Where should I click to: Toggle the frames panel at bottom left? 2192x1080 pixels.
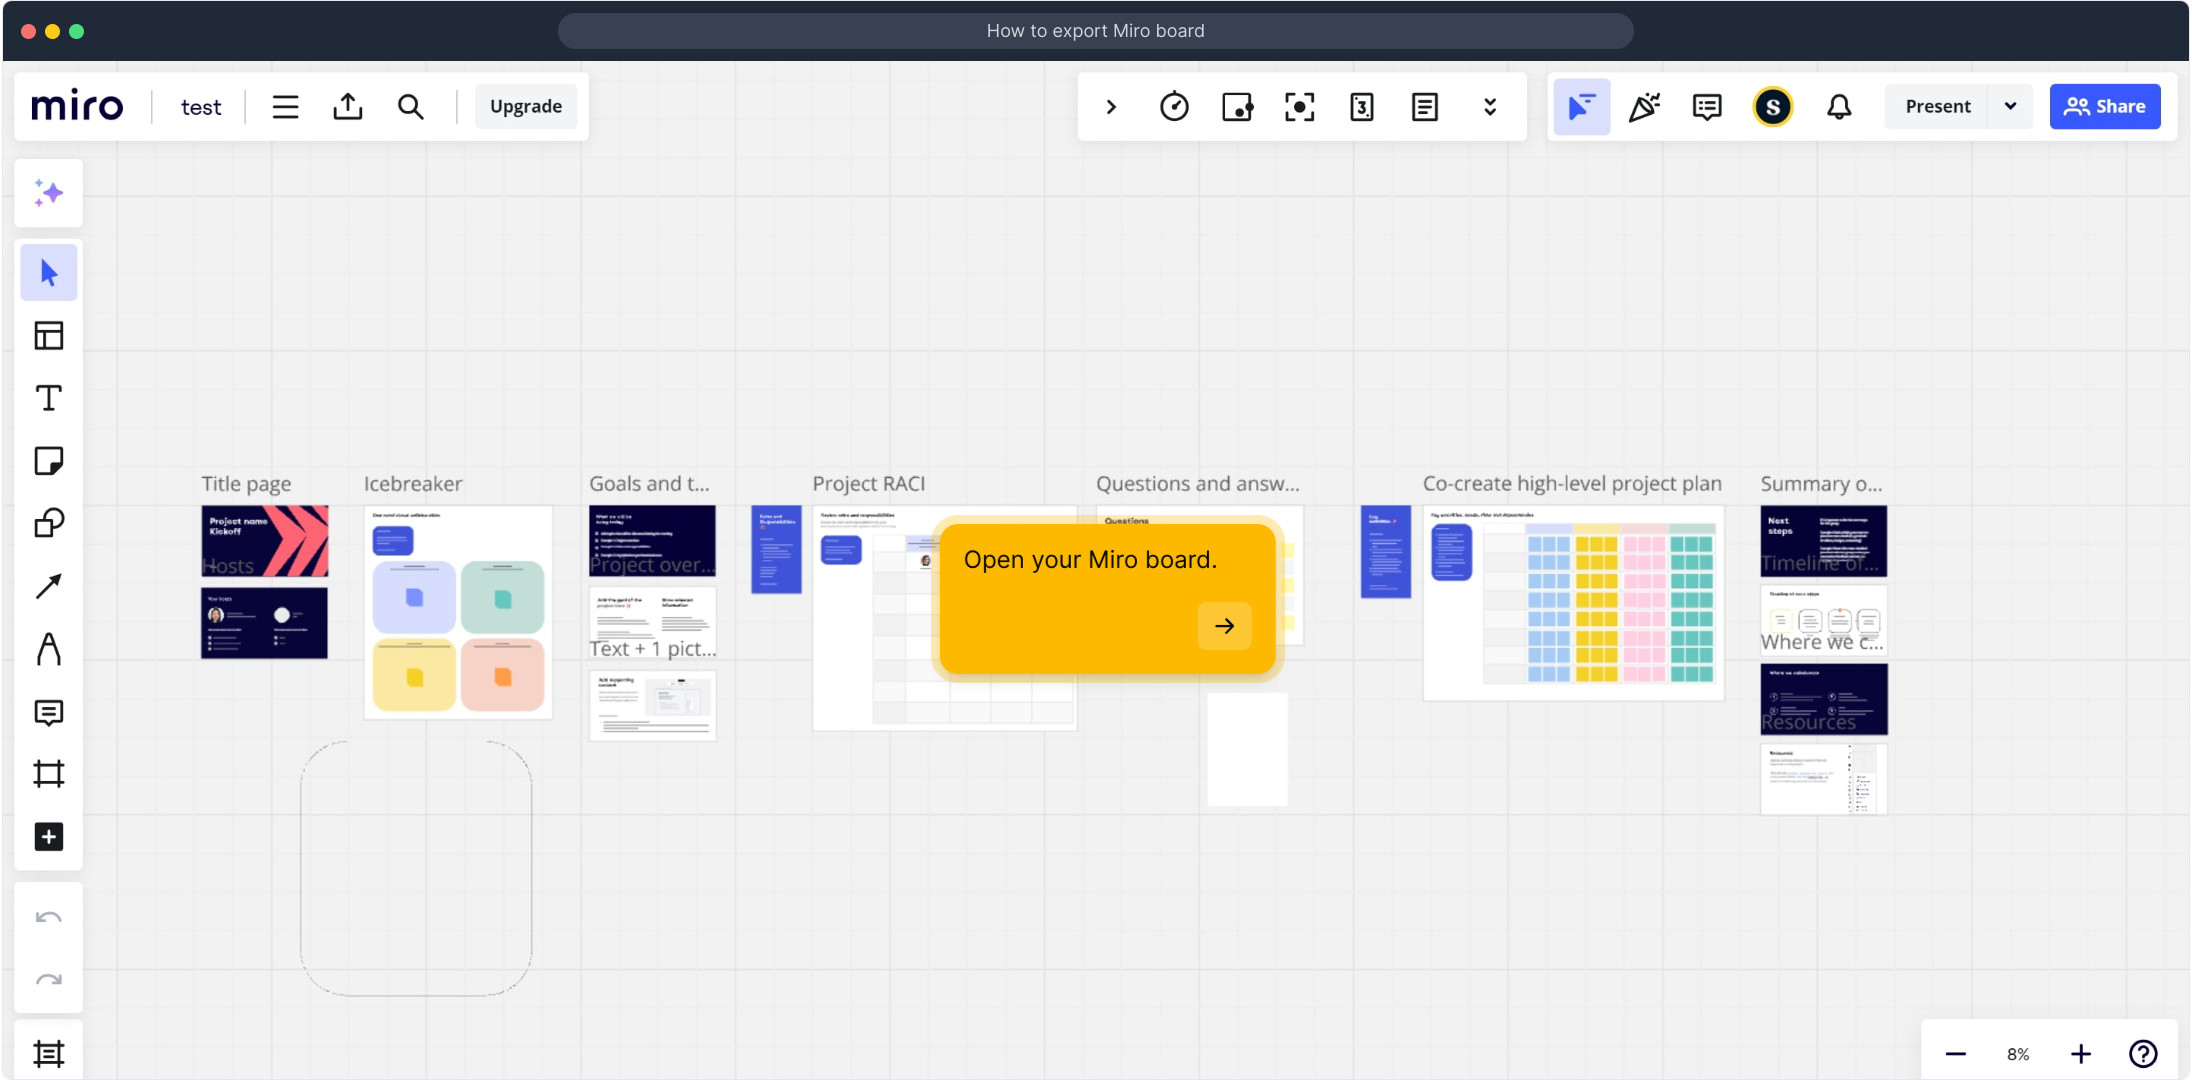(x=48, y=1053)
